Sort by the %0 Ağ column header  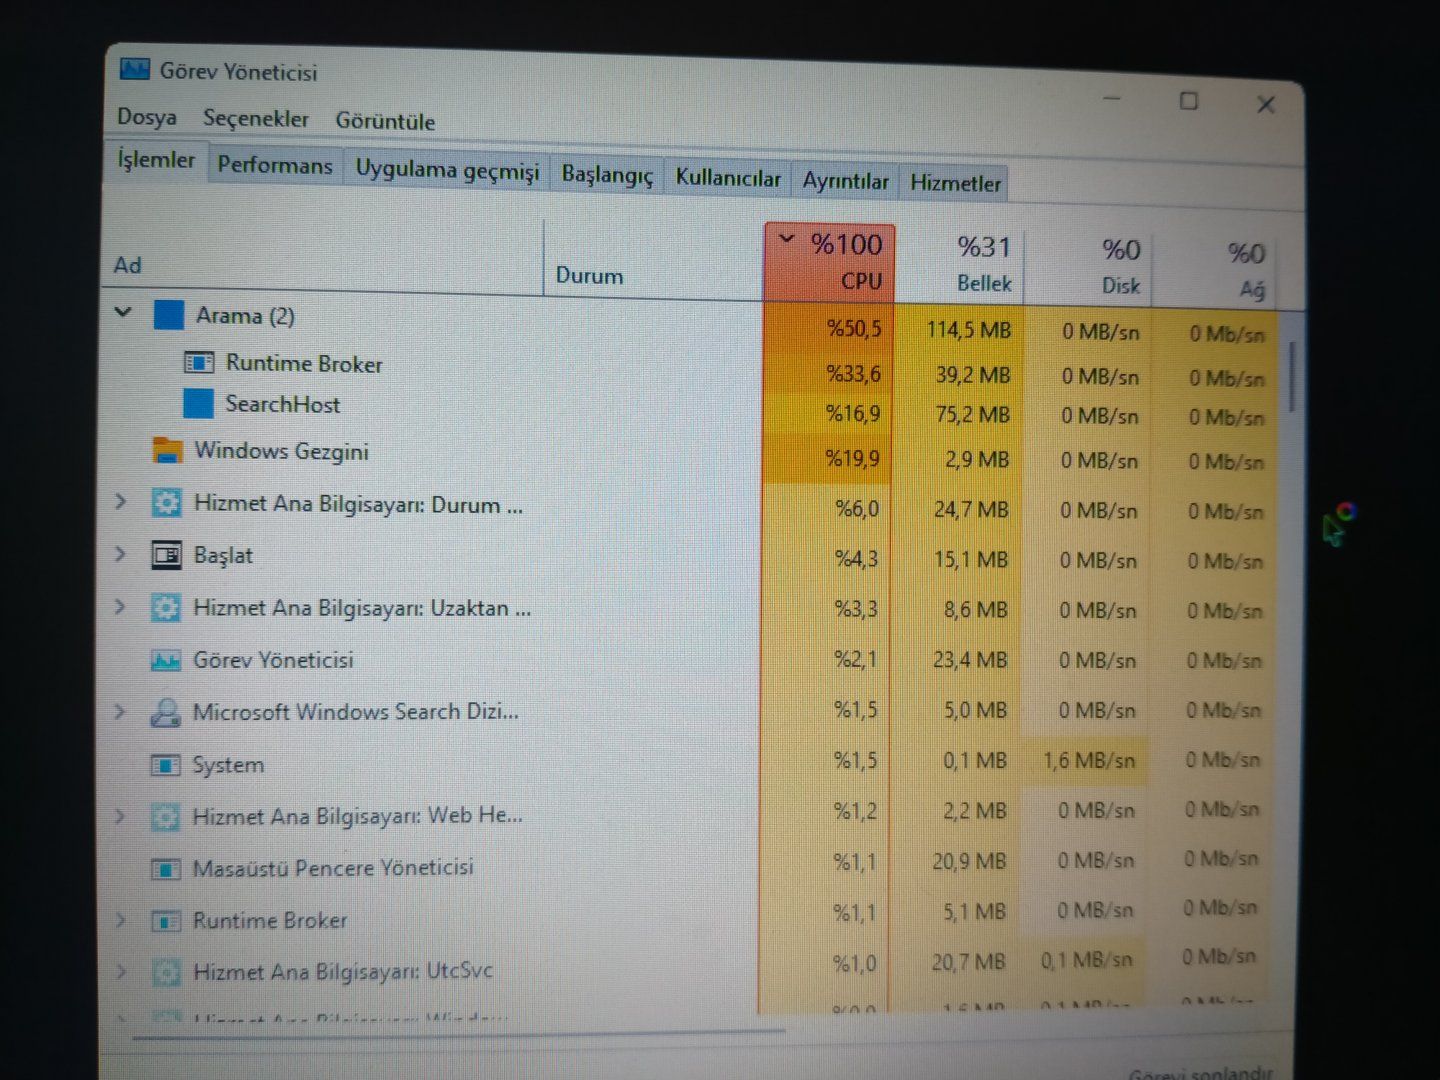coord(1214,270)
